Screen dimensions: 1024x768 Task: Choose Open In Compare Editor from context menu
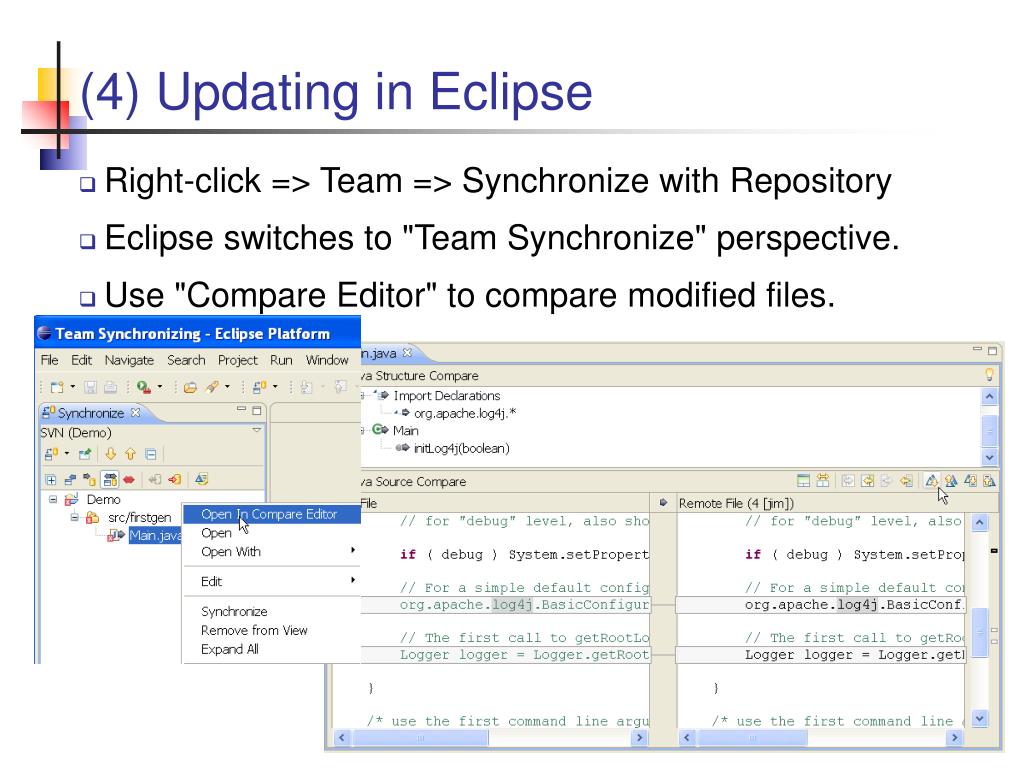(x=272, y=515)
